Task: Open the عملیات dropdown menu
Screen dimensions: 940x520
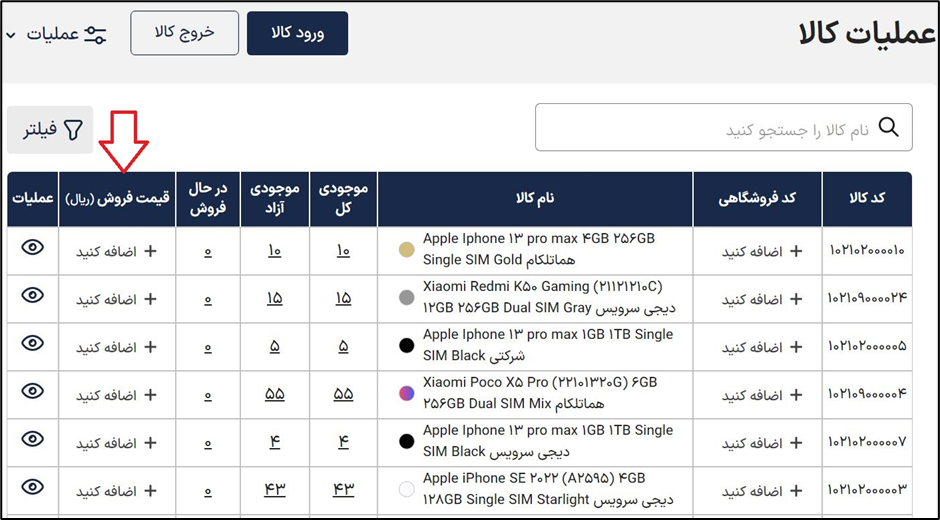Action: (x=56, y=34)
